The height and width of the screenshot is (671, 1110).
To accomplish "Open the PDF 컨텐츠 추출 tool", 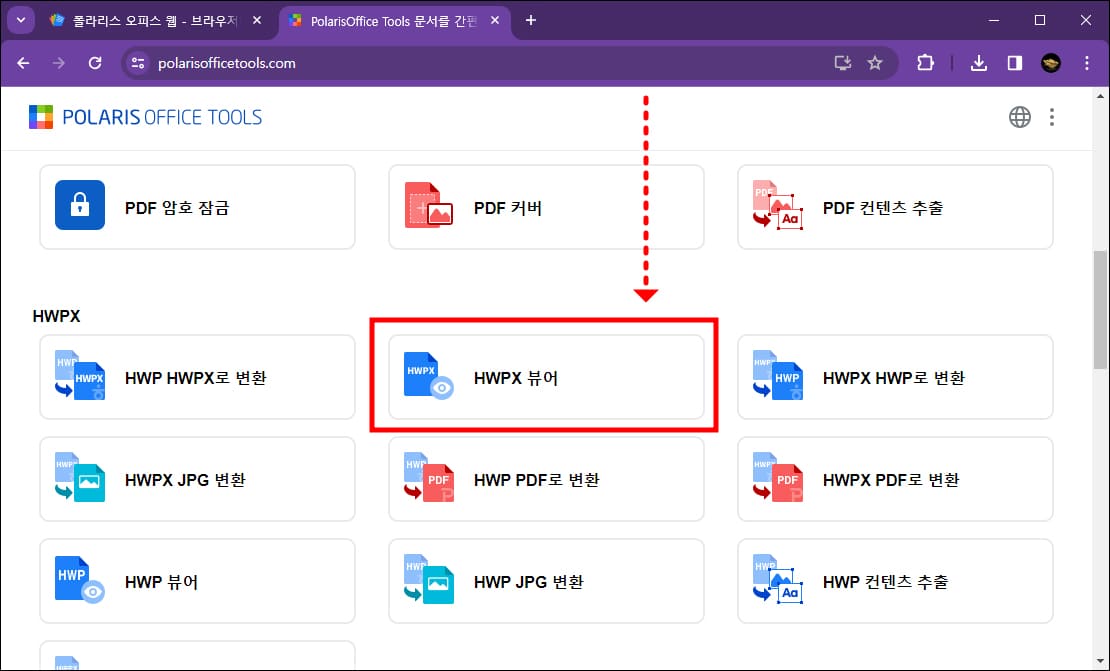I will [x=895, y=207].
